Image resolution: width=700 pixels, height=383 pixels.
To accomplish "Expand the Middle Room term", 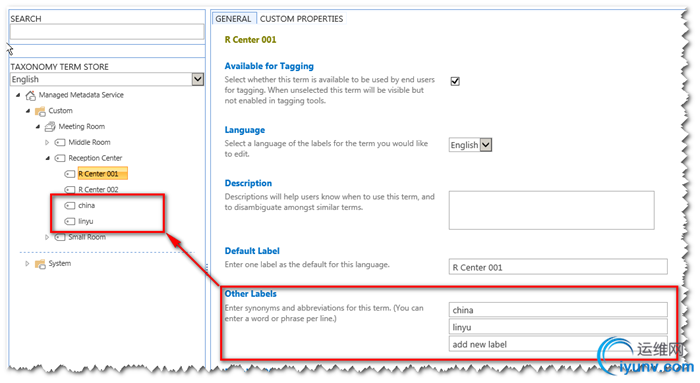I will click(47, 142).
